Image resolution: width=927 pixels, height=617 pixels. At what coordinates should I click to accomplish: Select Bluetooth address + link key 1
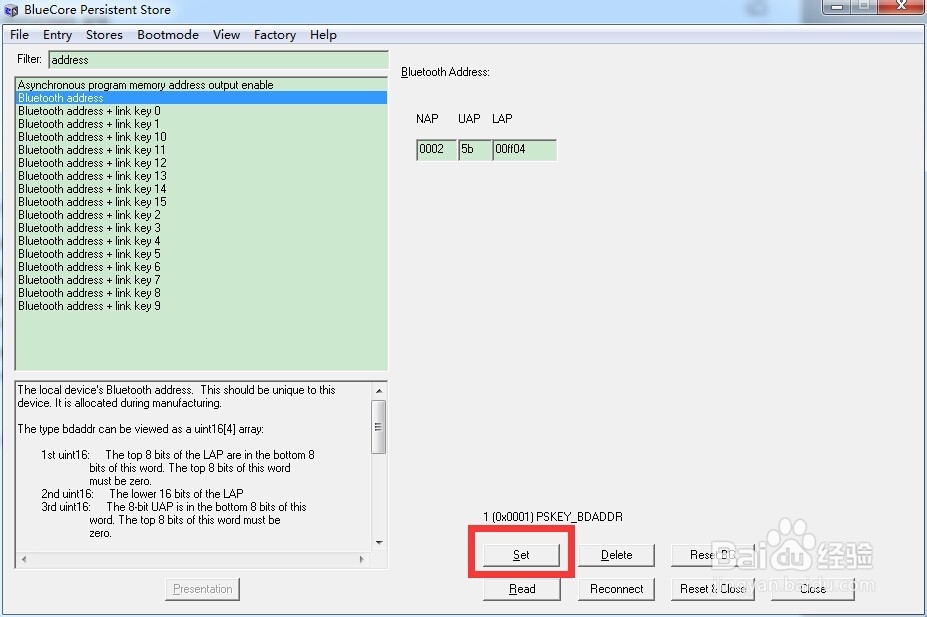[x=201, y=124]
